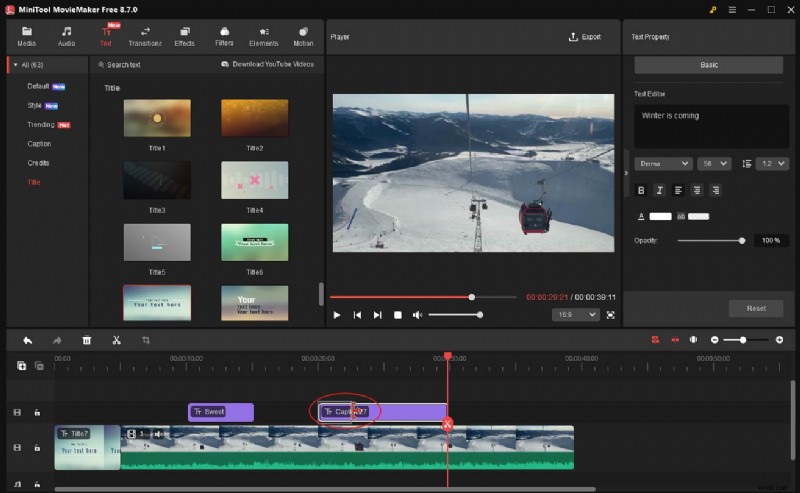Open the Media tab
The width and height of the screenshot is (800, 493).
(x=27, y=37)
